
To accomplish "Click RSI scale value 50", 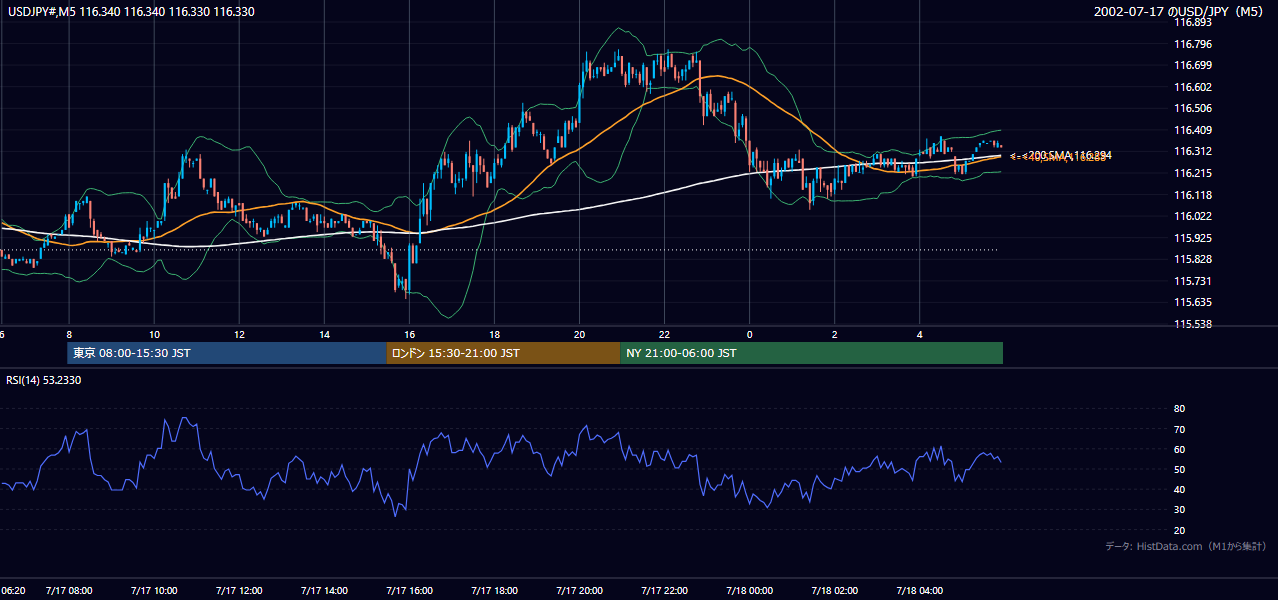I will 1179,469.
